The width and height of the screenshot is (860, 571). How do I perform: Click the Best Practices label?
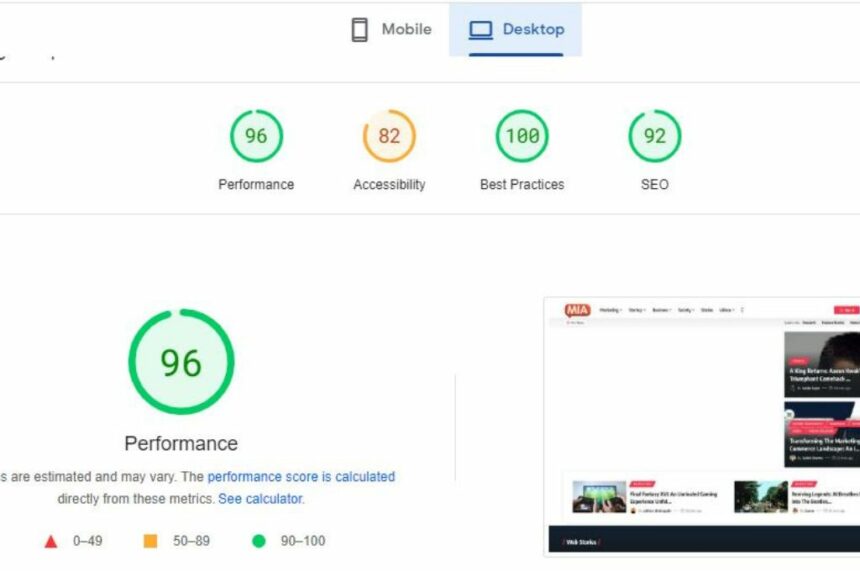tap(522, 184)
